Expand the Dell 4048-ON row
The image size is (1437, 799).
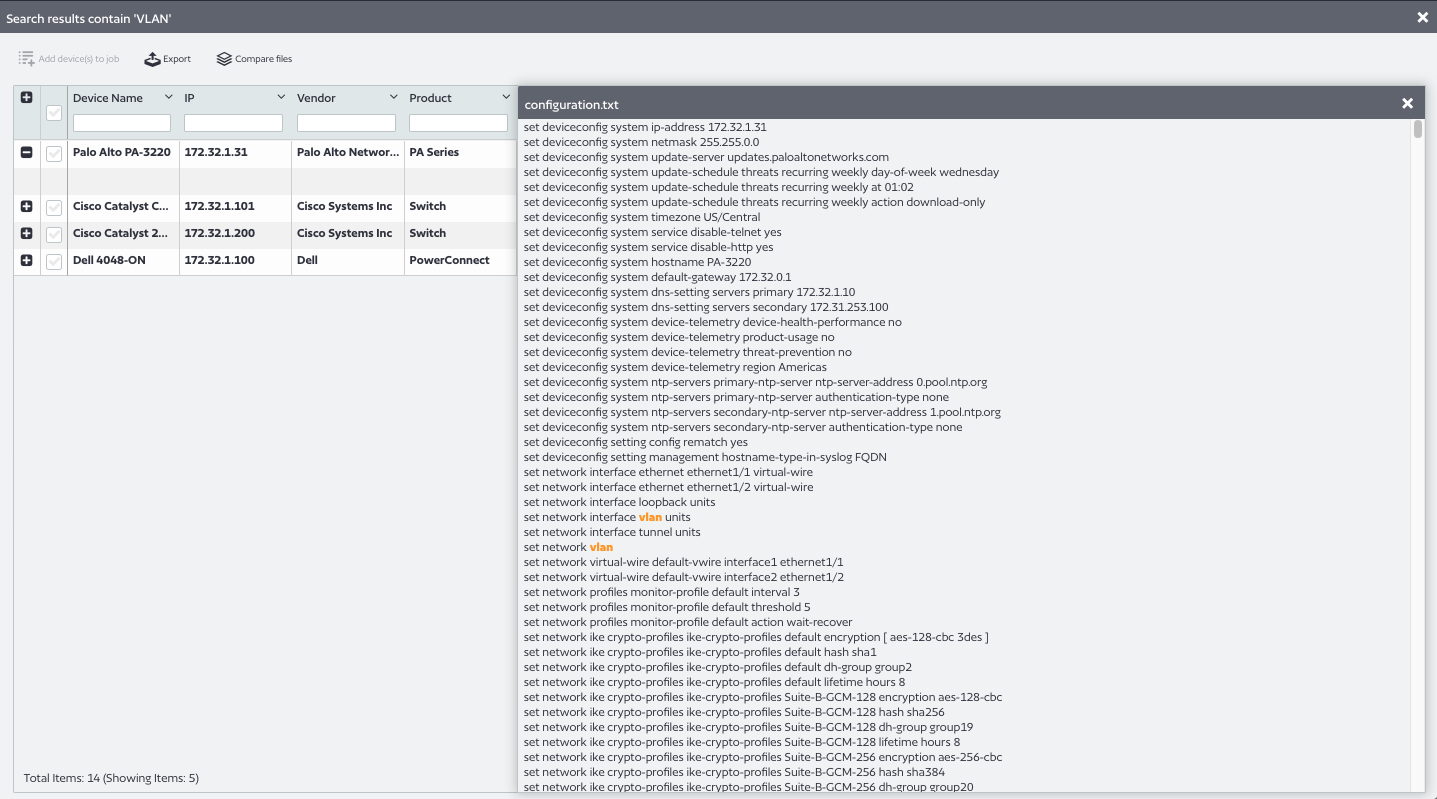click(26, 260)
